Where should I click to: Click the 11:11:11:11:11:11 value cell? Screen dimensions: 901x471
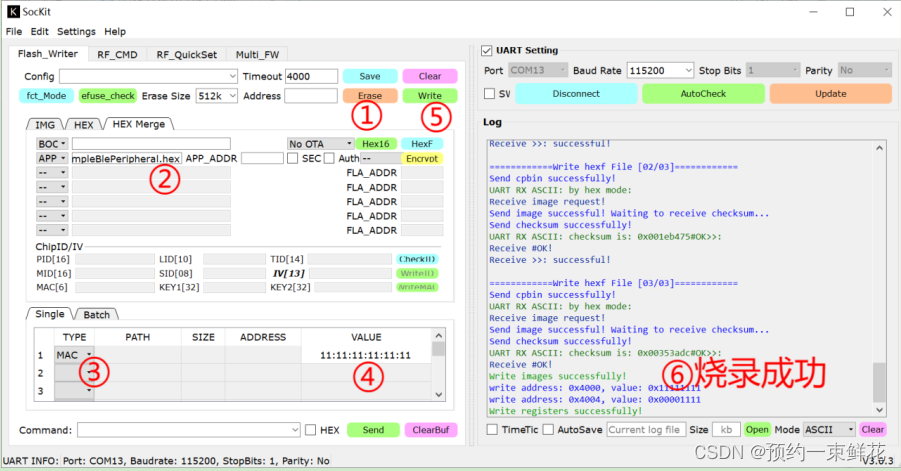(365, 355)
